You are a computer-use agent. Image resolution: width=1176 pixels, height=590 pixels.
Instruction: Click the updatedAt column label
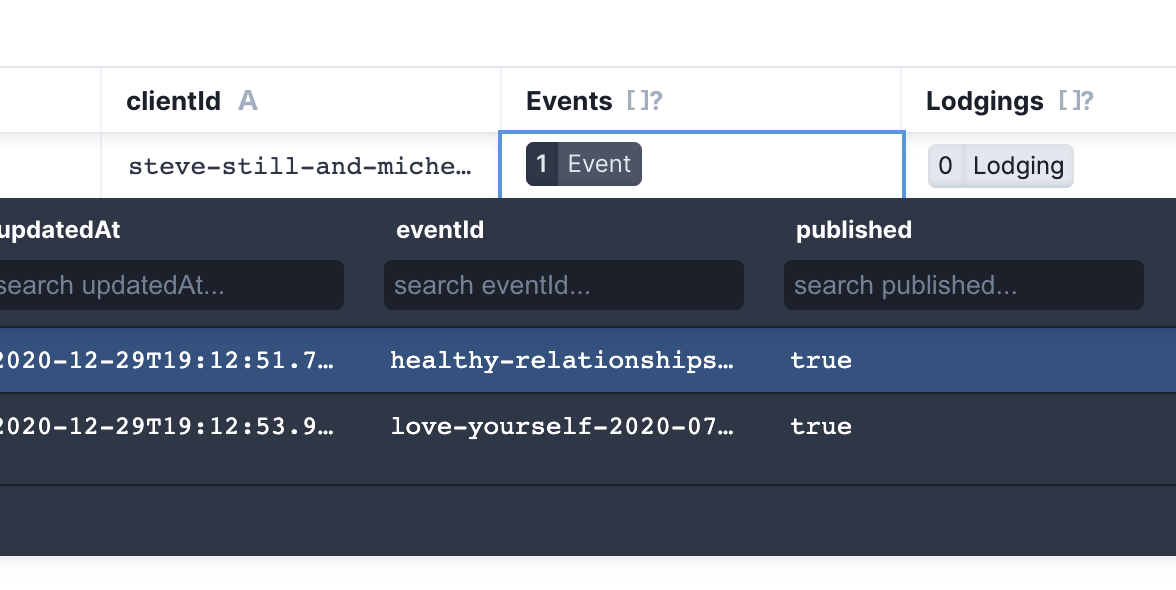[60, 229]
